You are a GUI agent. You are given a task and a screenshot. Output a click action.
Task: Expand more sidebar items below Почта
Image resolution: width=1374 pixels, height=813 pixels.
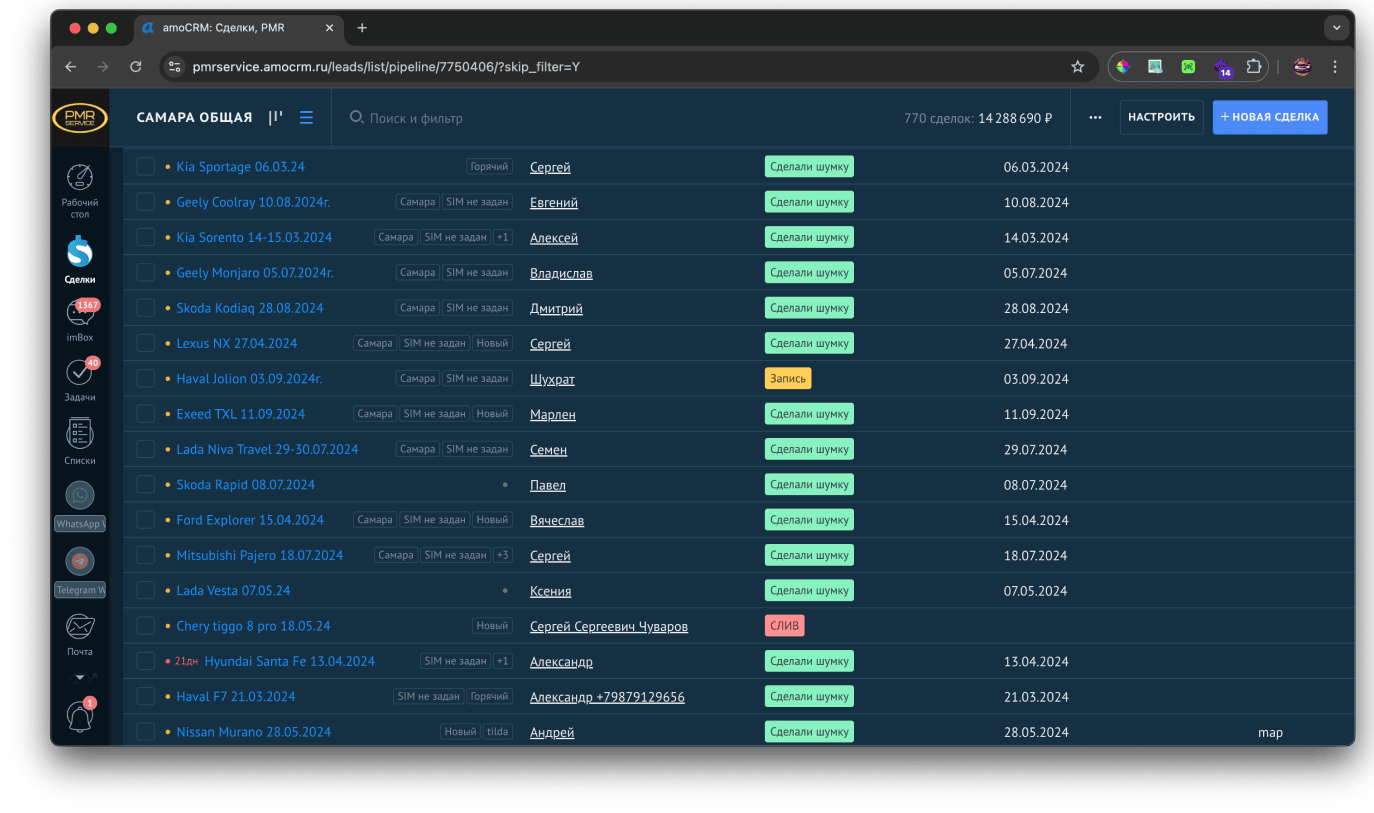(x=80, y=677)
